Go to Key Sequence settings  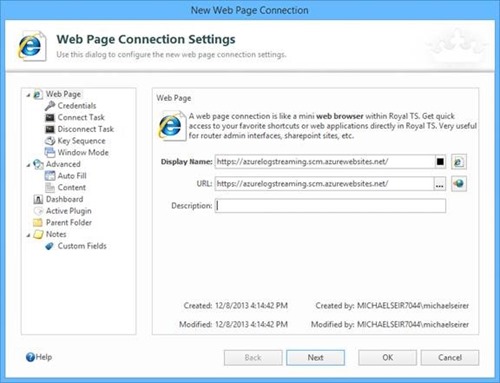tap(81, 141)
